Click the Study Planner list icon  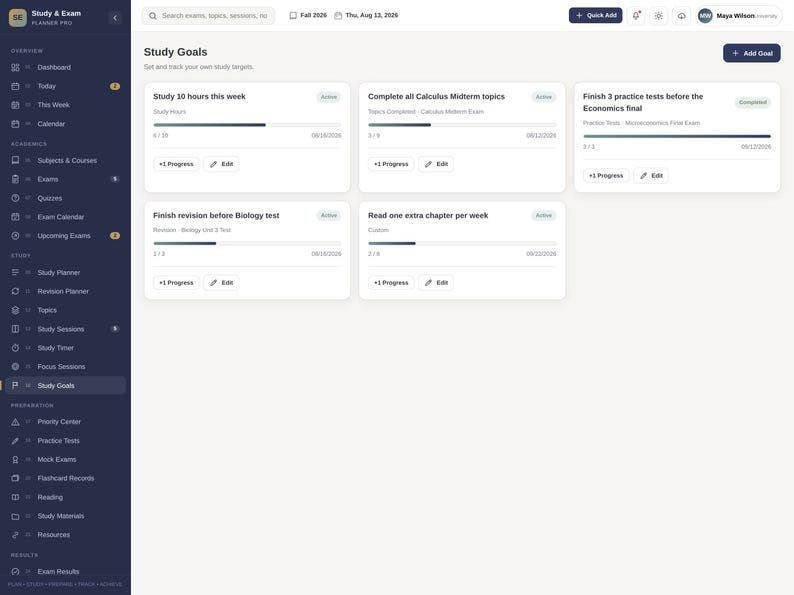pos(15,272)
